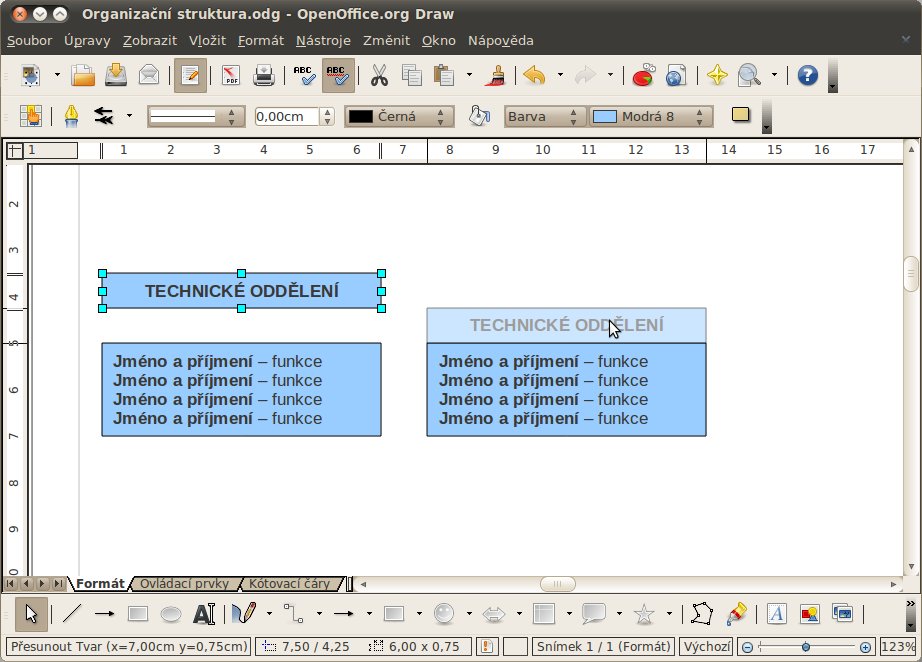Viewport: 922px width, 662px height.
Task: Click the line width field 0,00cm
Action: (x=287, y=116)
